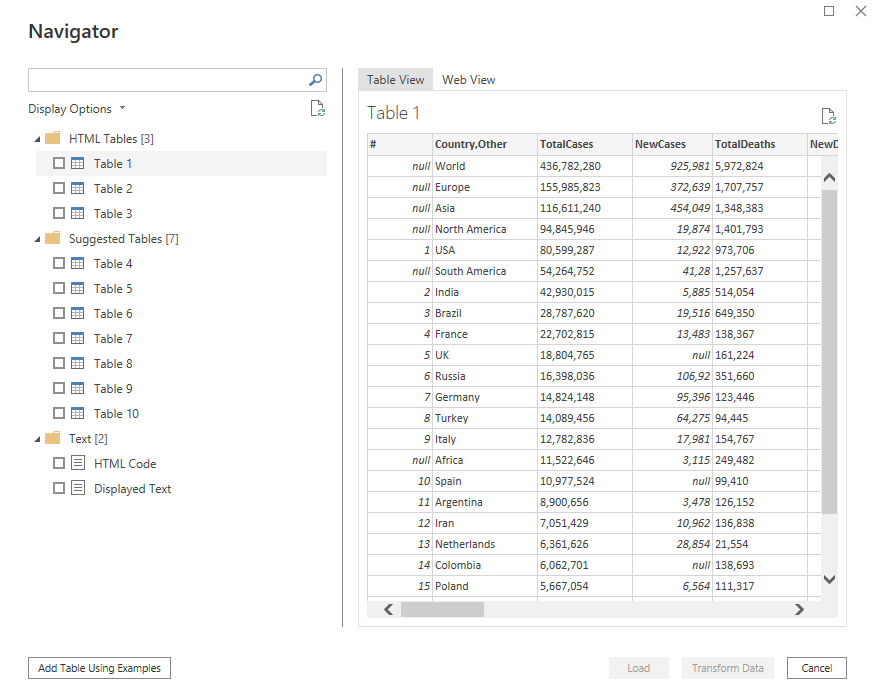Image resolution: width=875 pixels, height=695 pixels.
Task: Collapse the HTML Tables group
Action: (x=37, y=139)
